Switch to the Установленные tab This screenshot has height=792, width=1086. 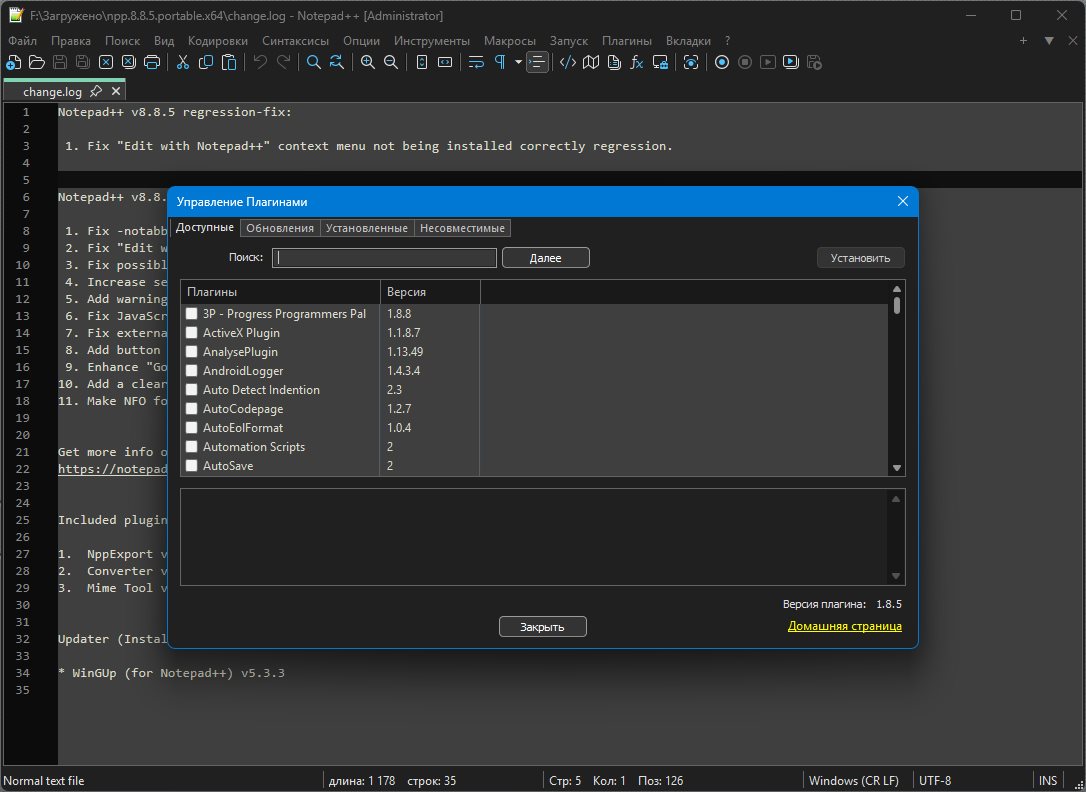pyautogui.click(x=366, y=228)
